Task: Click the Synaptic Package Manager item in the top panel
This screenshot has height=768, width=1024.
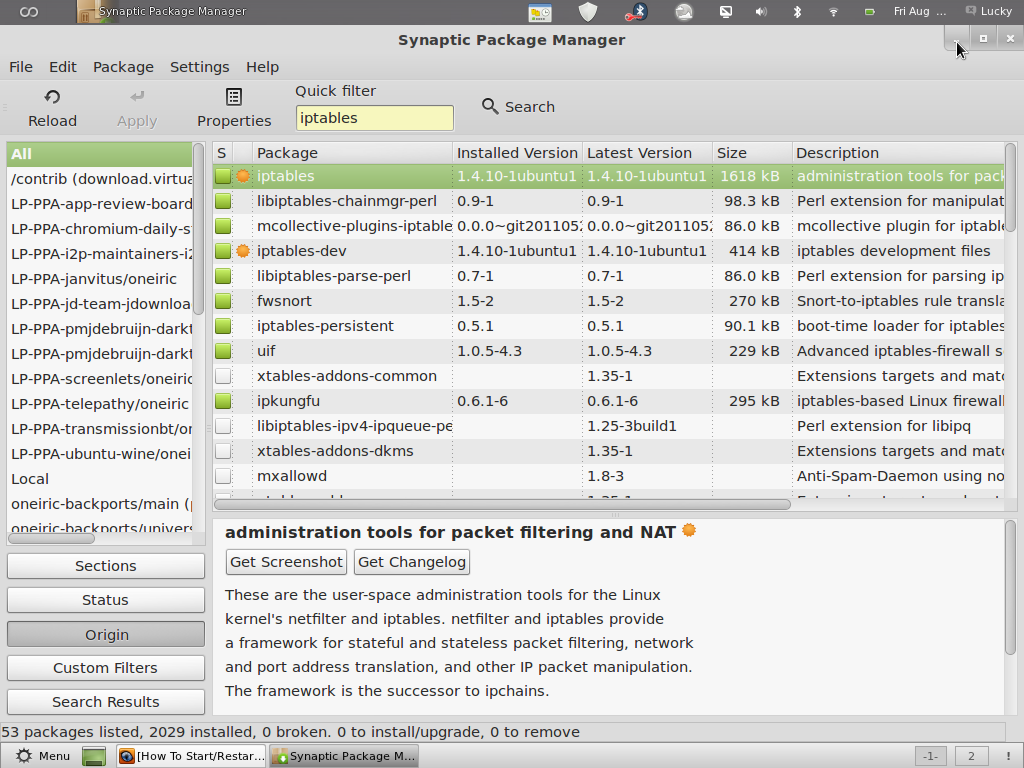Action: (161, 12)
